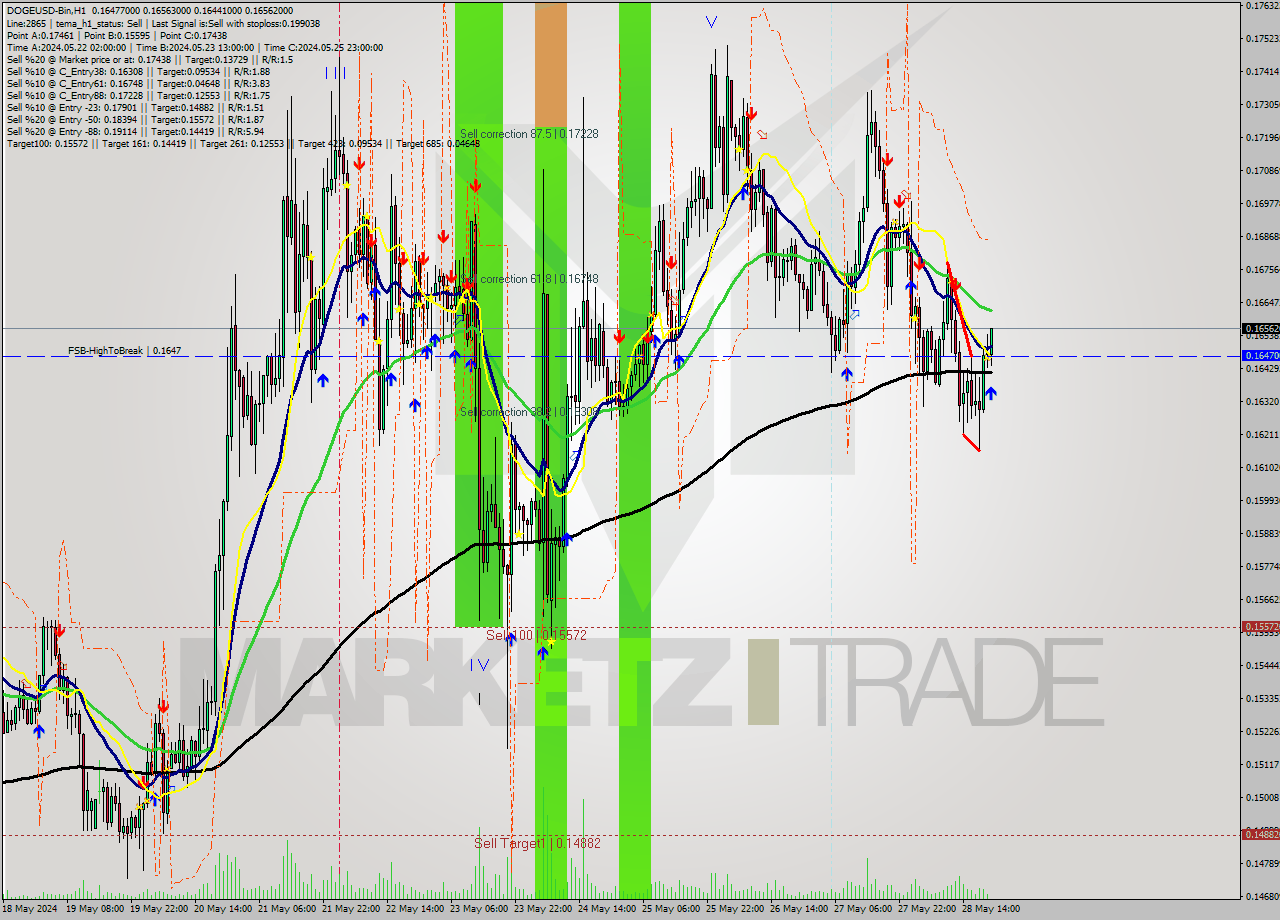Click the 0.17632 price axis label
1280x920 pixels.
(x=1262, y=6)
